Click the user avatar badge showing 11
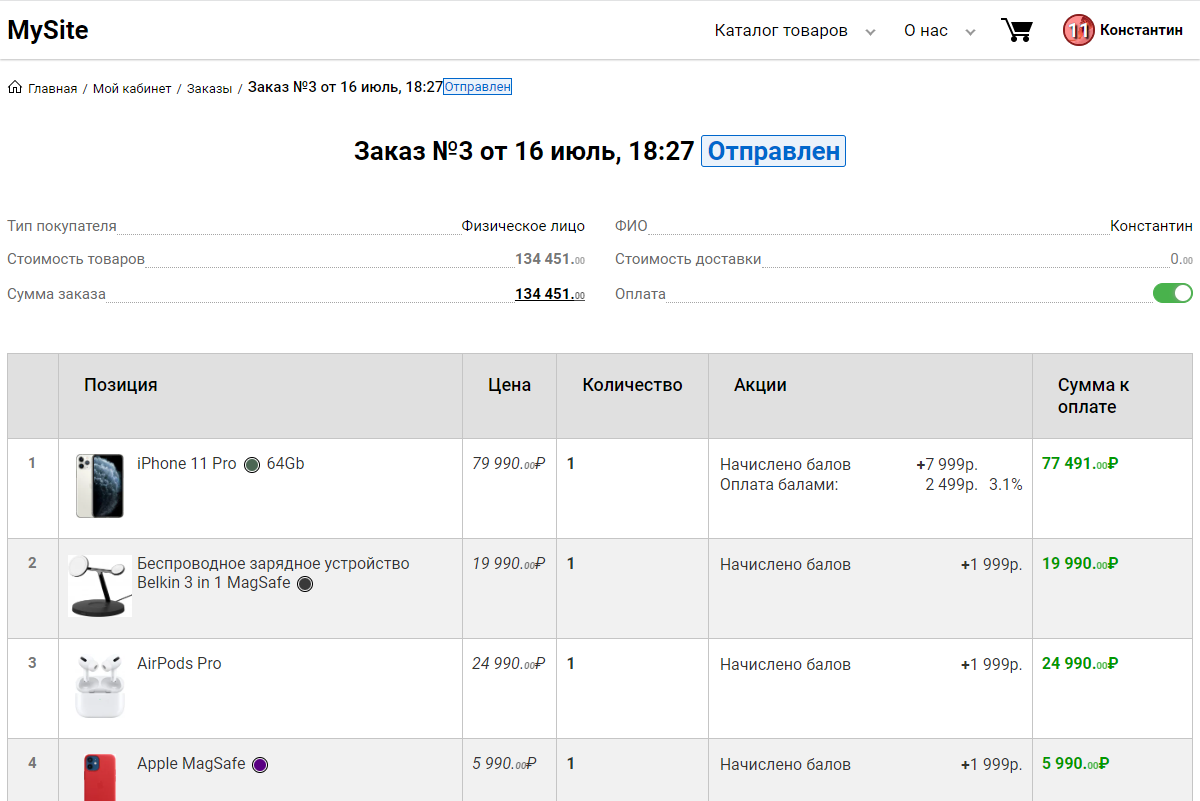The image size is (1200, 801). (1079, 30)
